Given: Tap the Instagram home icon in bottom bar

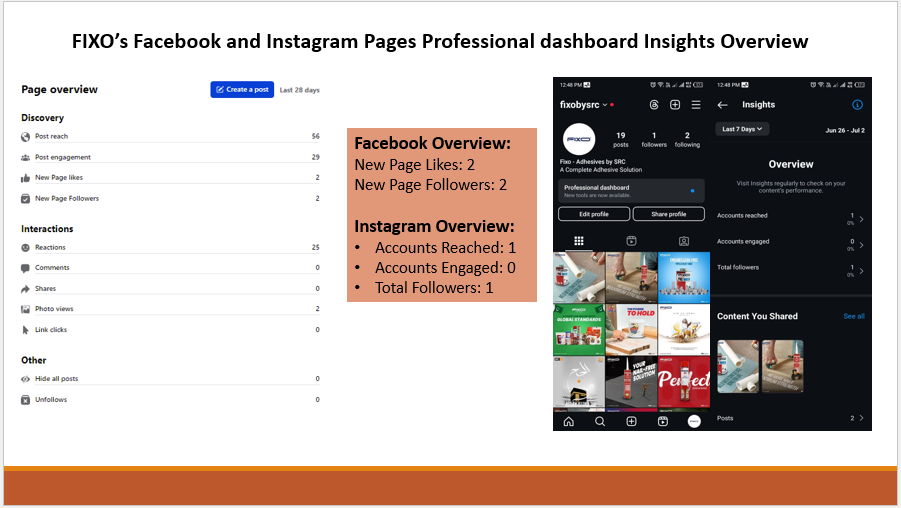Looking at the screenshot, I should [x=569, y=421].
